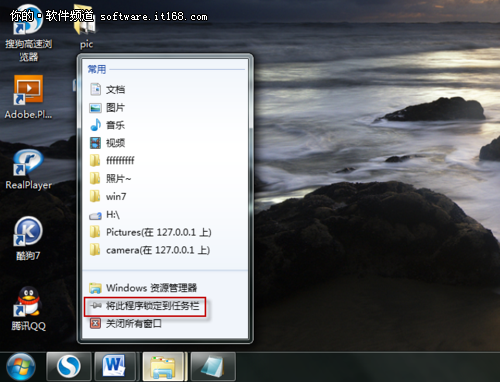Click the 常用 section header text
The width and height of the screenshot is (500, 382).
tap(97, 69)
